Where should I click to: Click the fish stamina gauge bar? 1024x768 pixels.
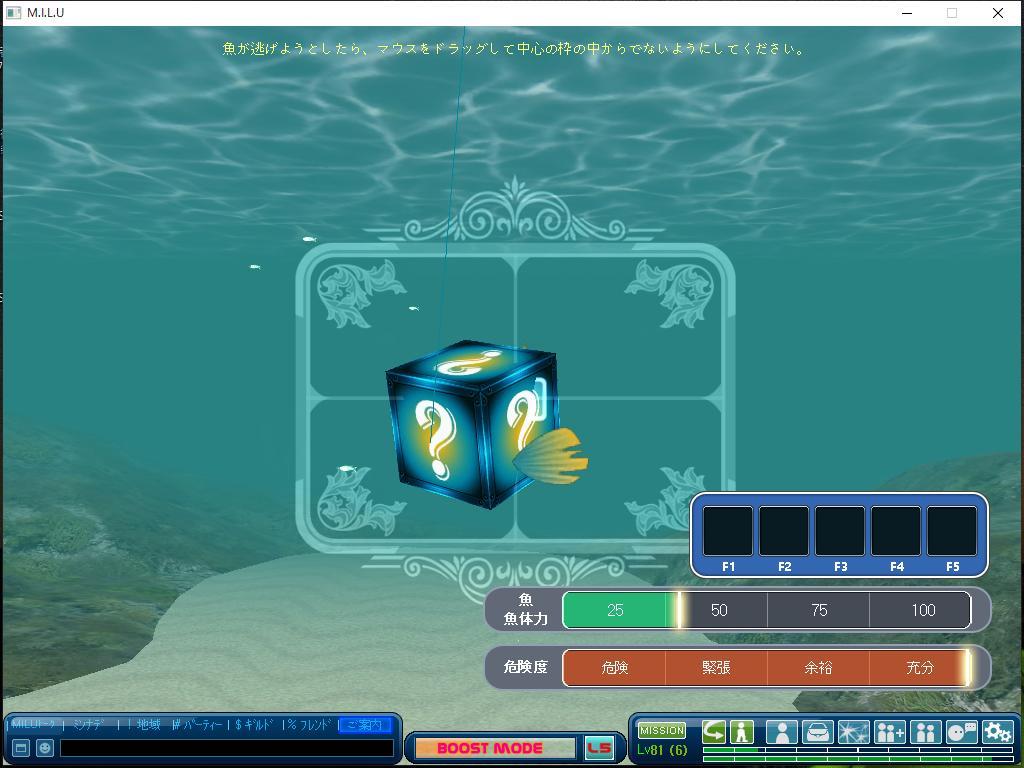click(767, 610)
